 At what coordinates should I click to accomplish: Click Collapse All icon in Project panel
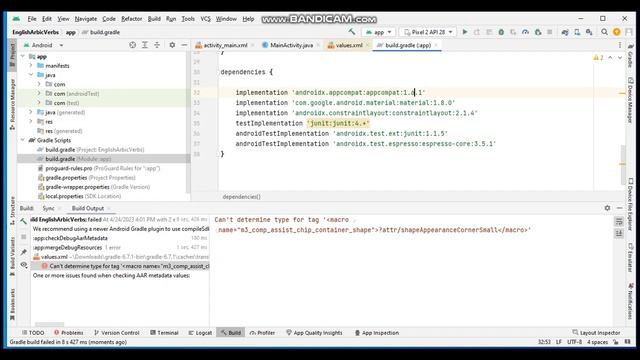(157, 45)
